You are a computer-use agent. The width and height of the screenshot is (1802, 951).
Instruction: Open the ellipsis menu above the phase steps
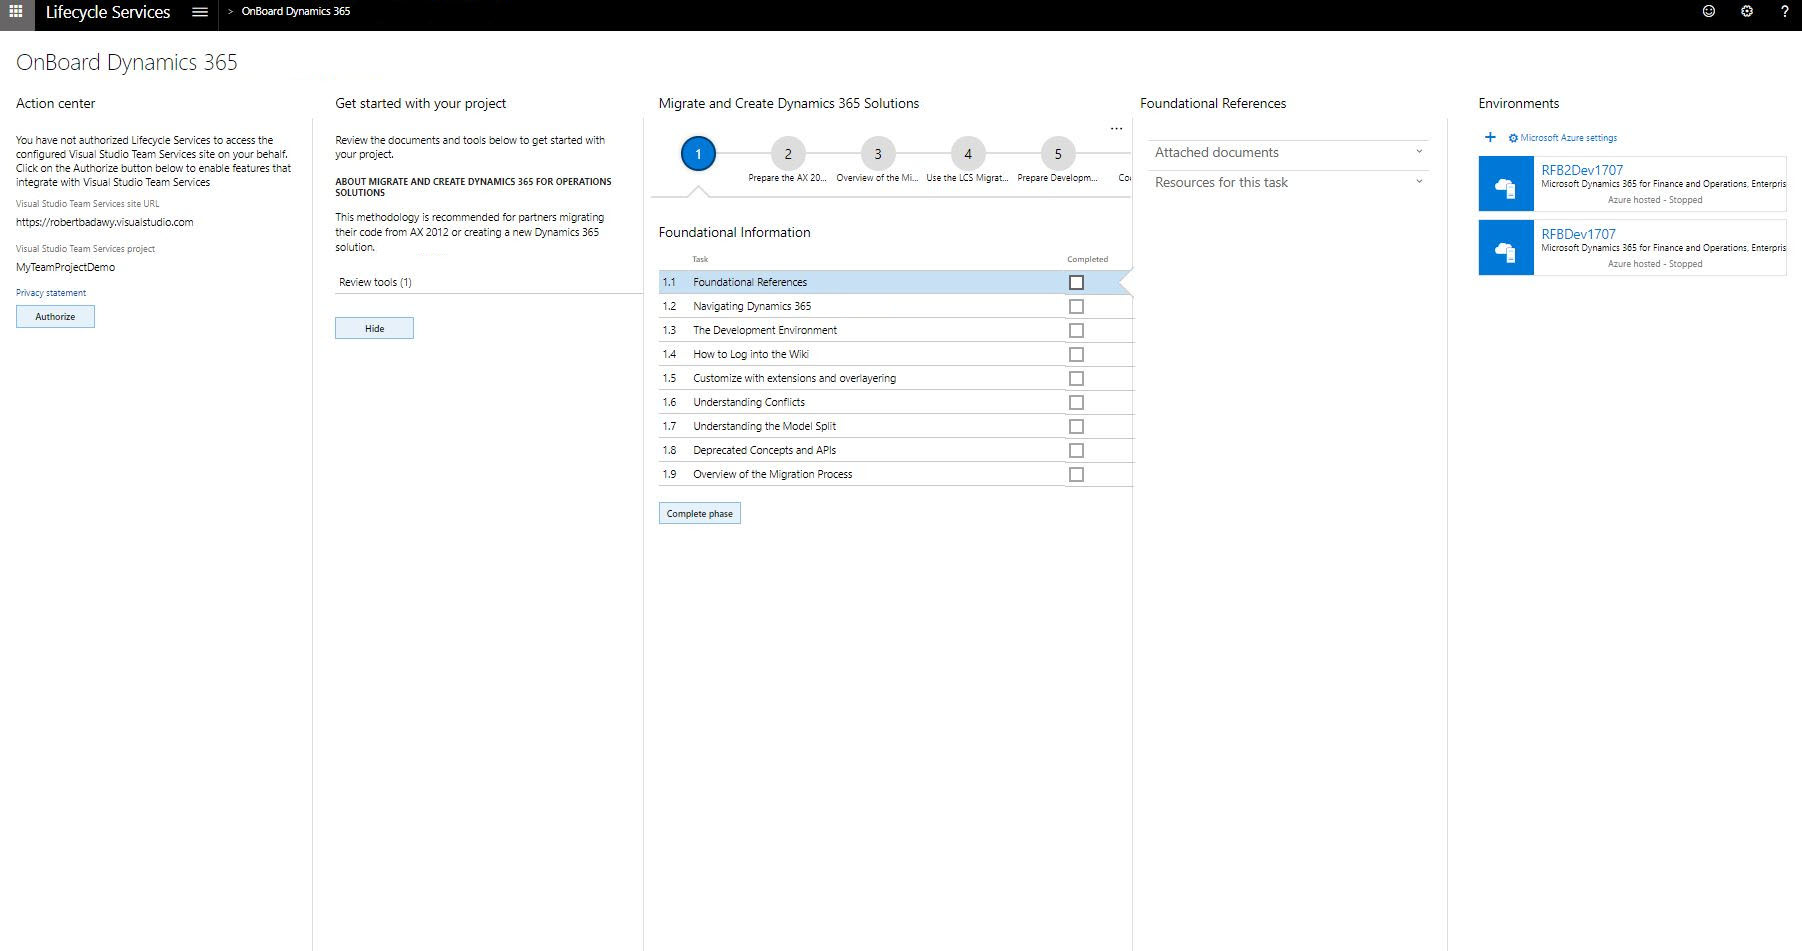[1117, 128]
